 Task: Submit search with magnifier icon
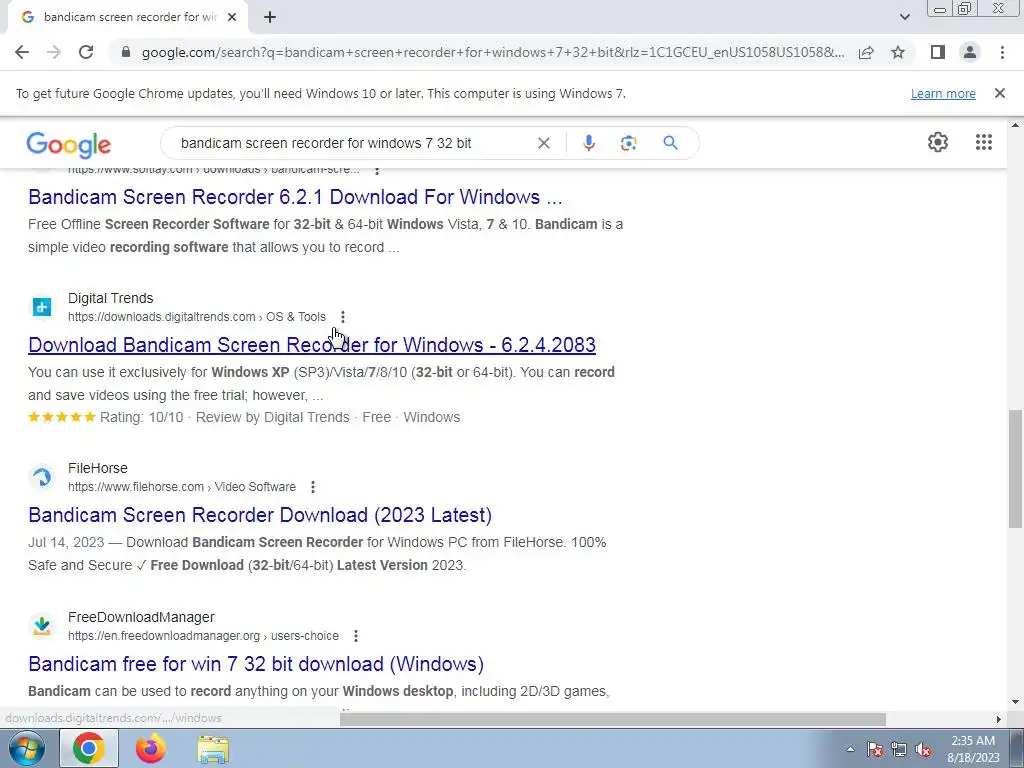coord(670,143)
